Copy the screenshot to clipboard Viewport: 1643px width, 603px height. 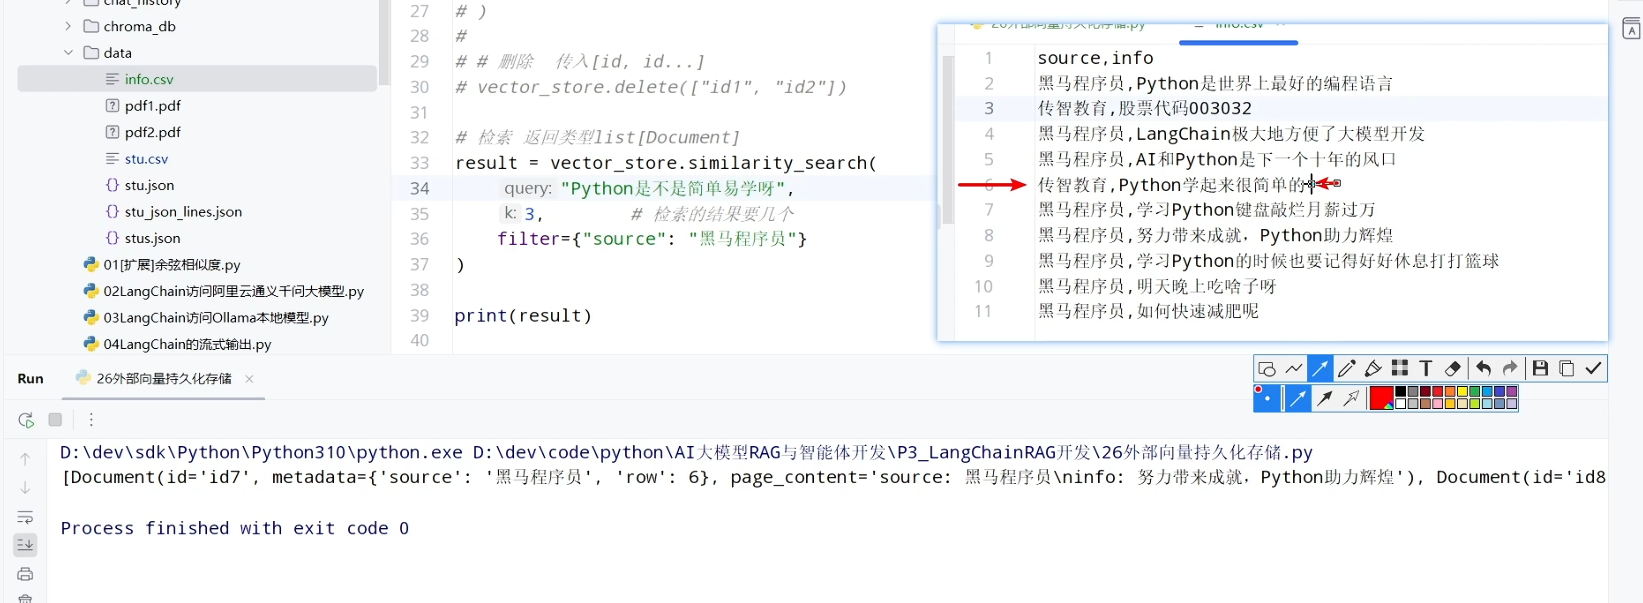pos(1567,369)
